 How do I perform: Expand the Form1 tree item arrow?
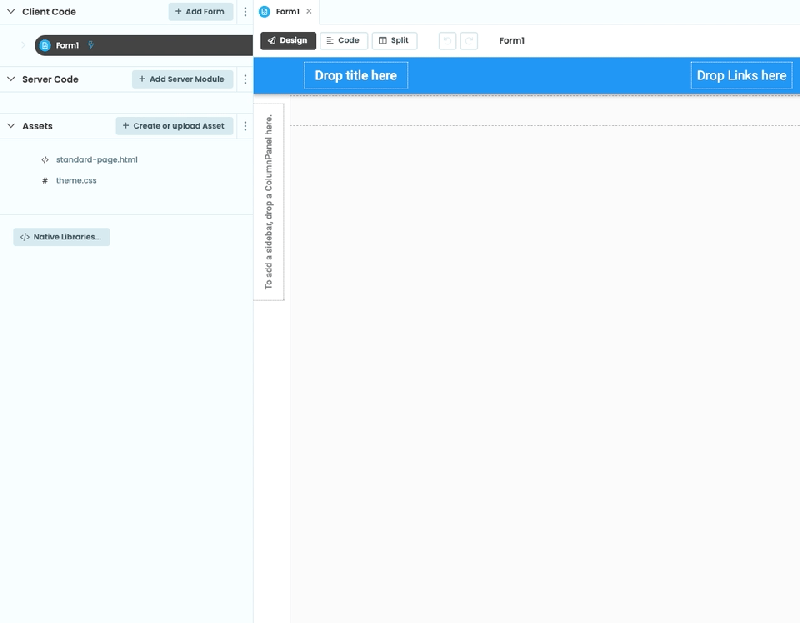point(22,44)
